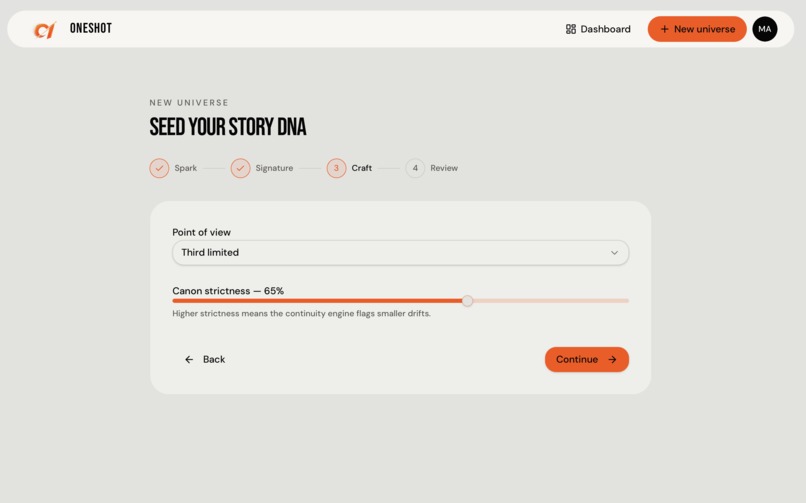806x503 pixels.
Task: Click the Continue button
Action: click(587, 360)
